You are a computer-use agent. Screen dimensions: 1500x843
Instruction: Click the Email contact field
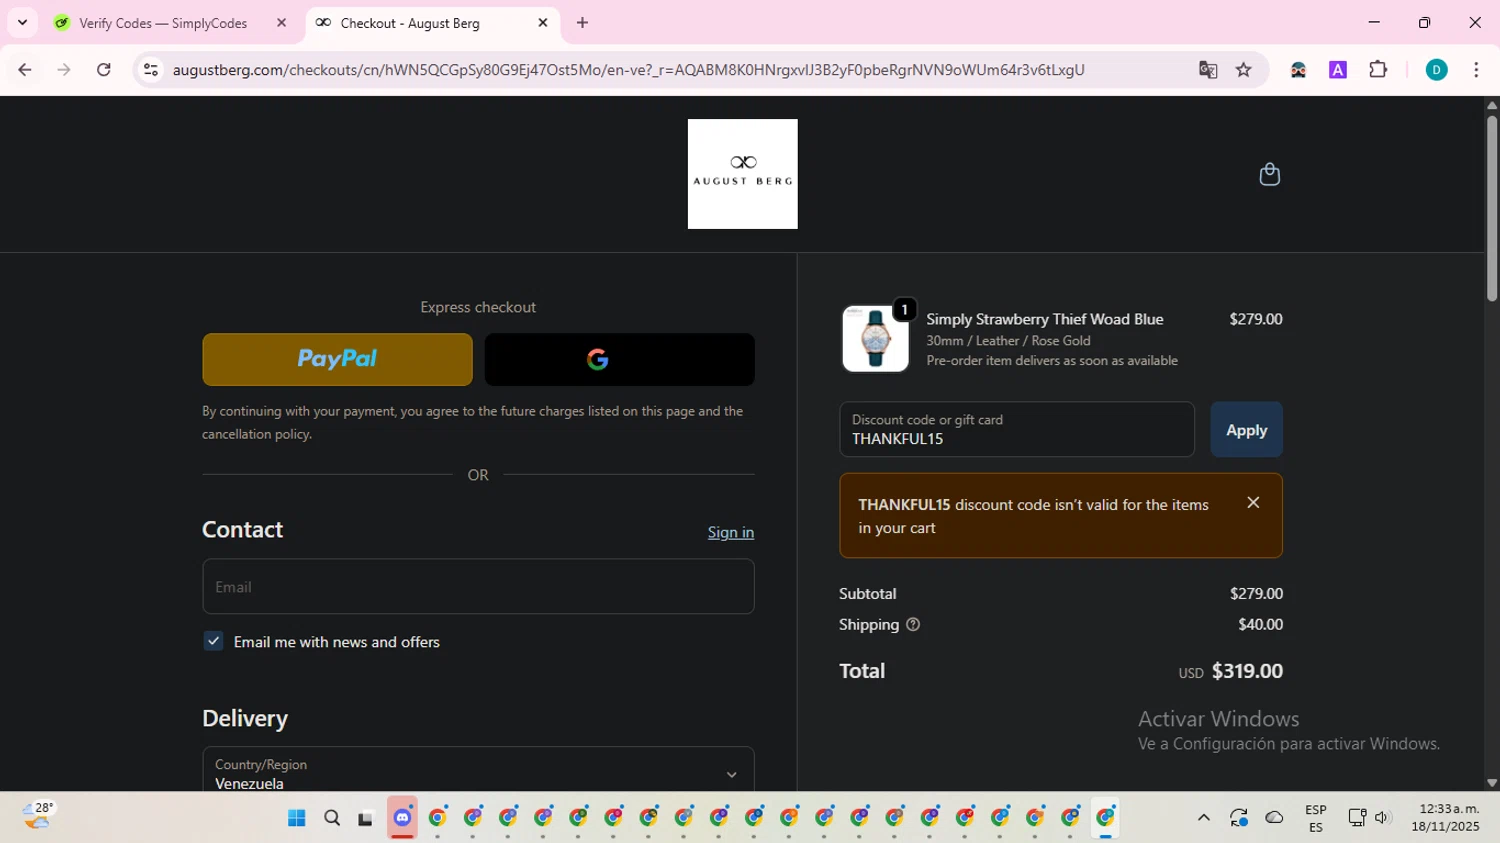pos(478,587)
